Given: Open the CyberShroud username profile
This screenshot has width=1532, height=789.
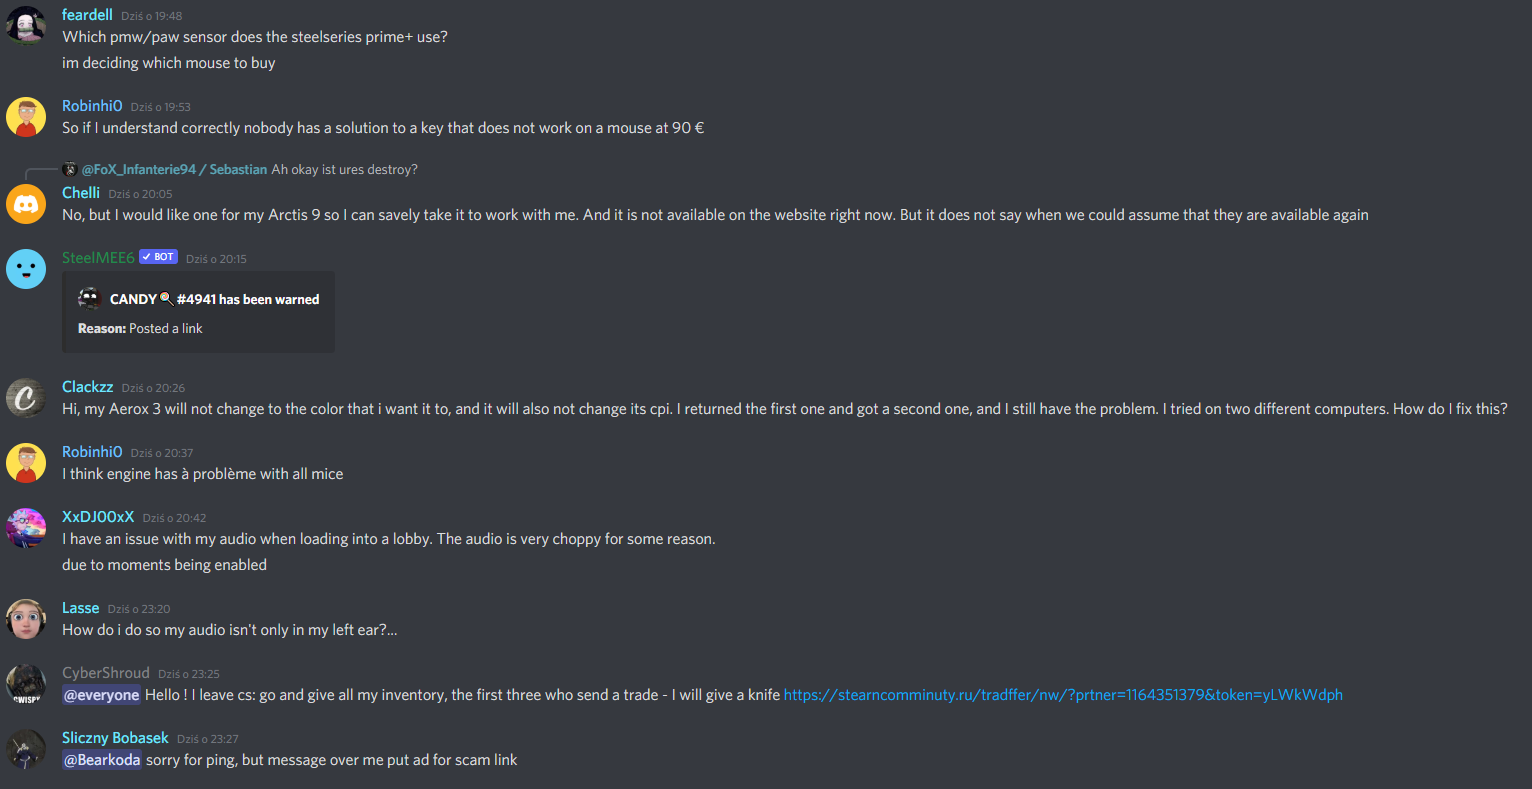Looking at the screenshot, I should point(106,673).
